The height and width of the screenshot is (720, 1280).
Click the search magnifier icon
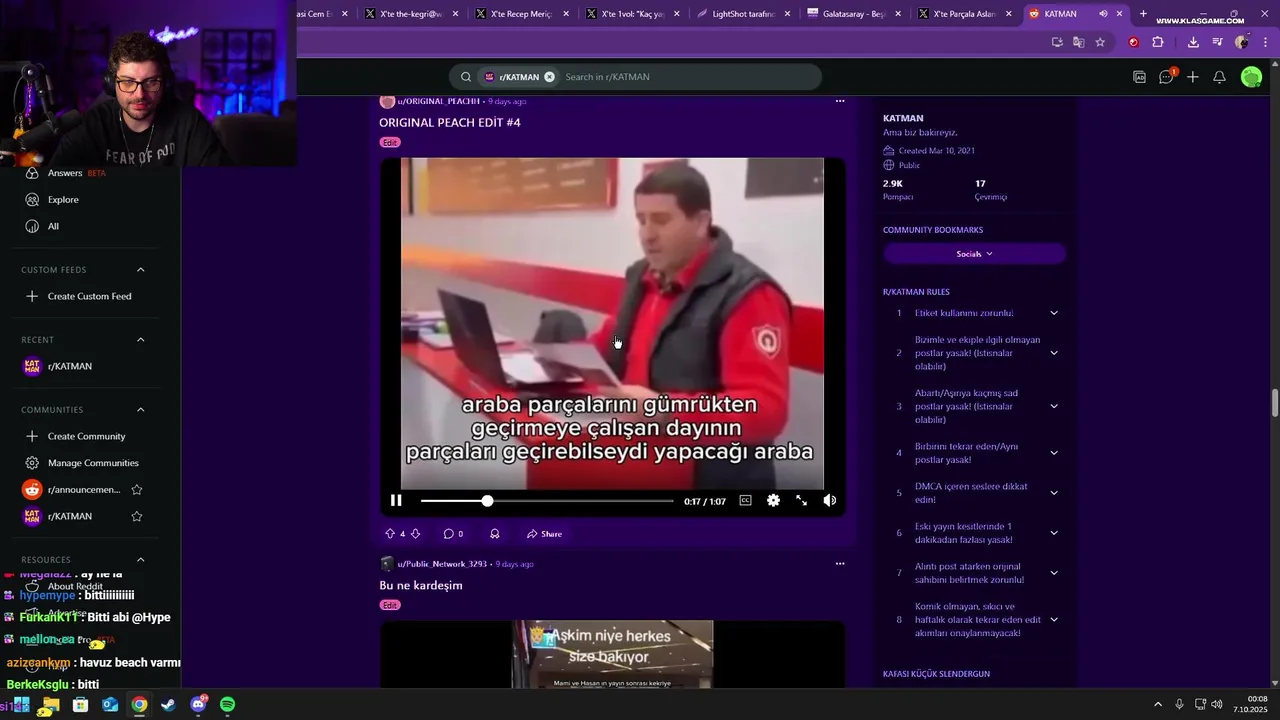[466, 77]
